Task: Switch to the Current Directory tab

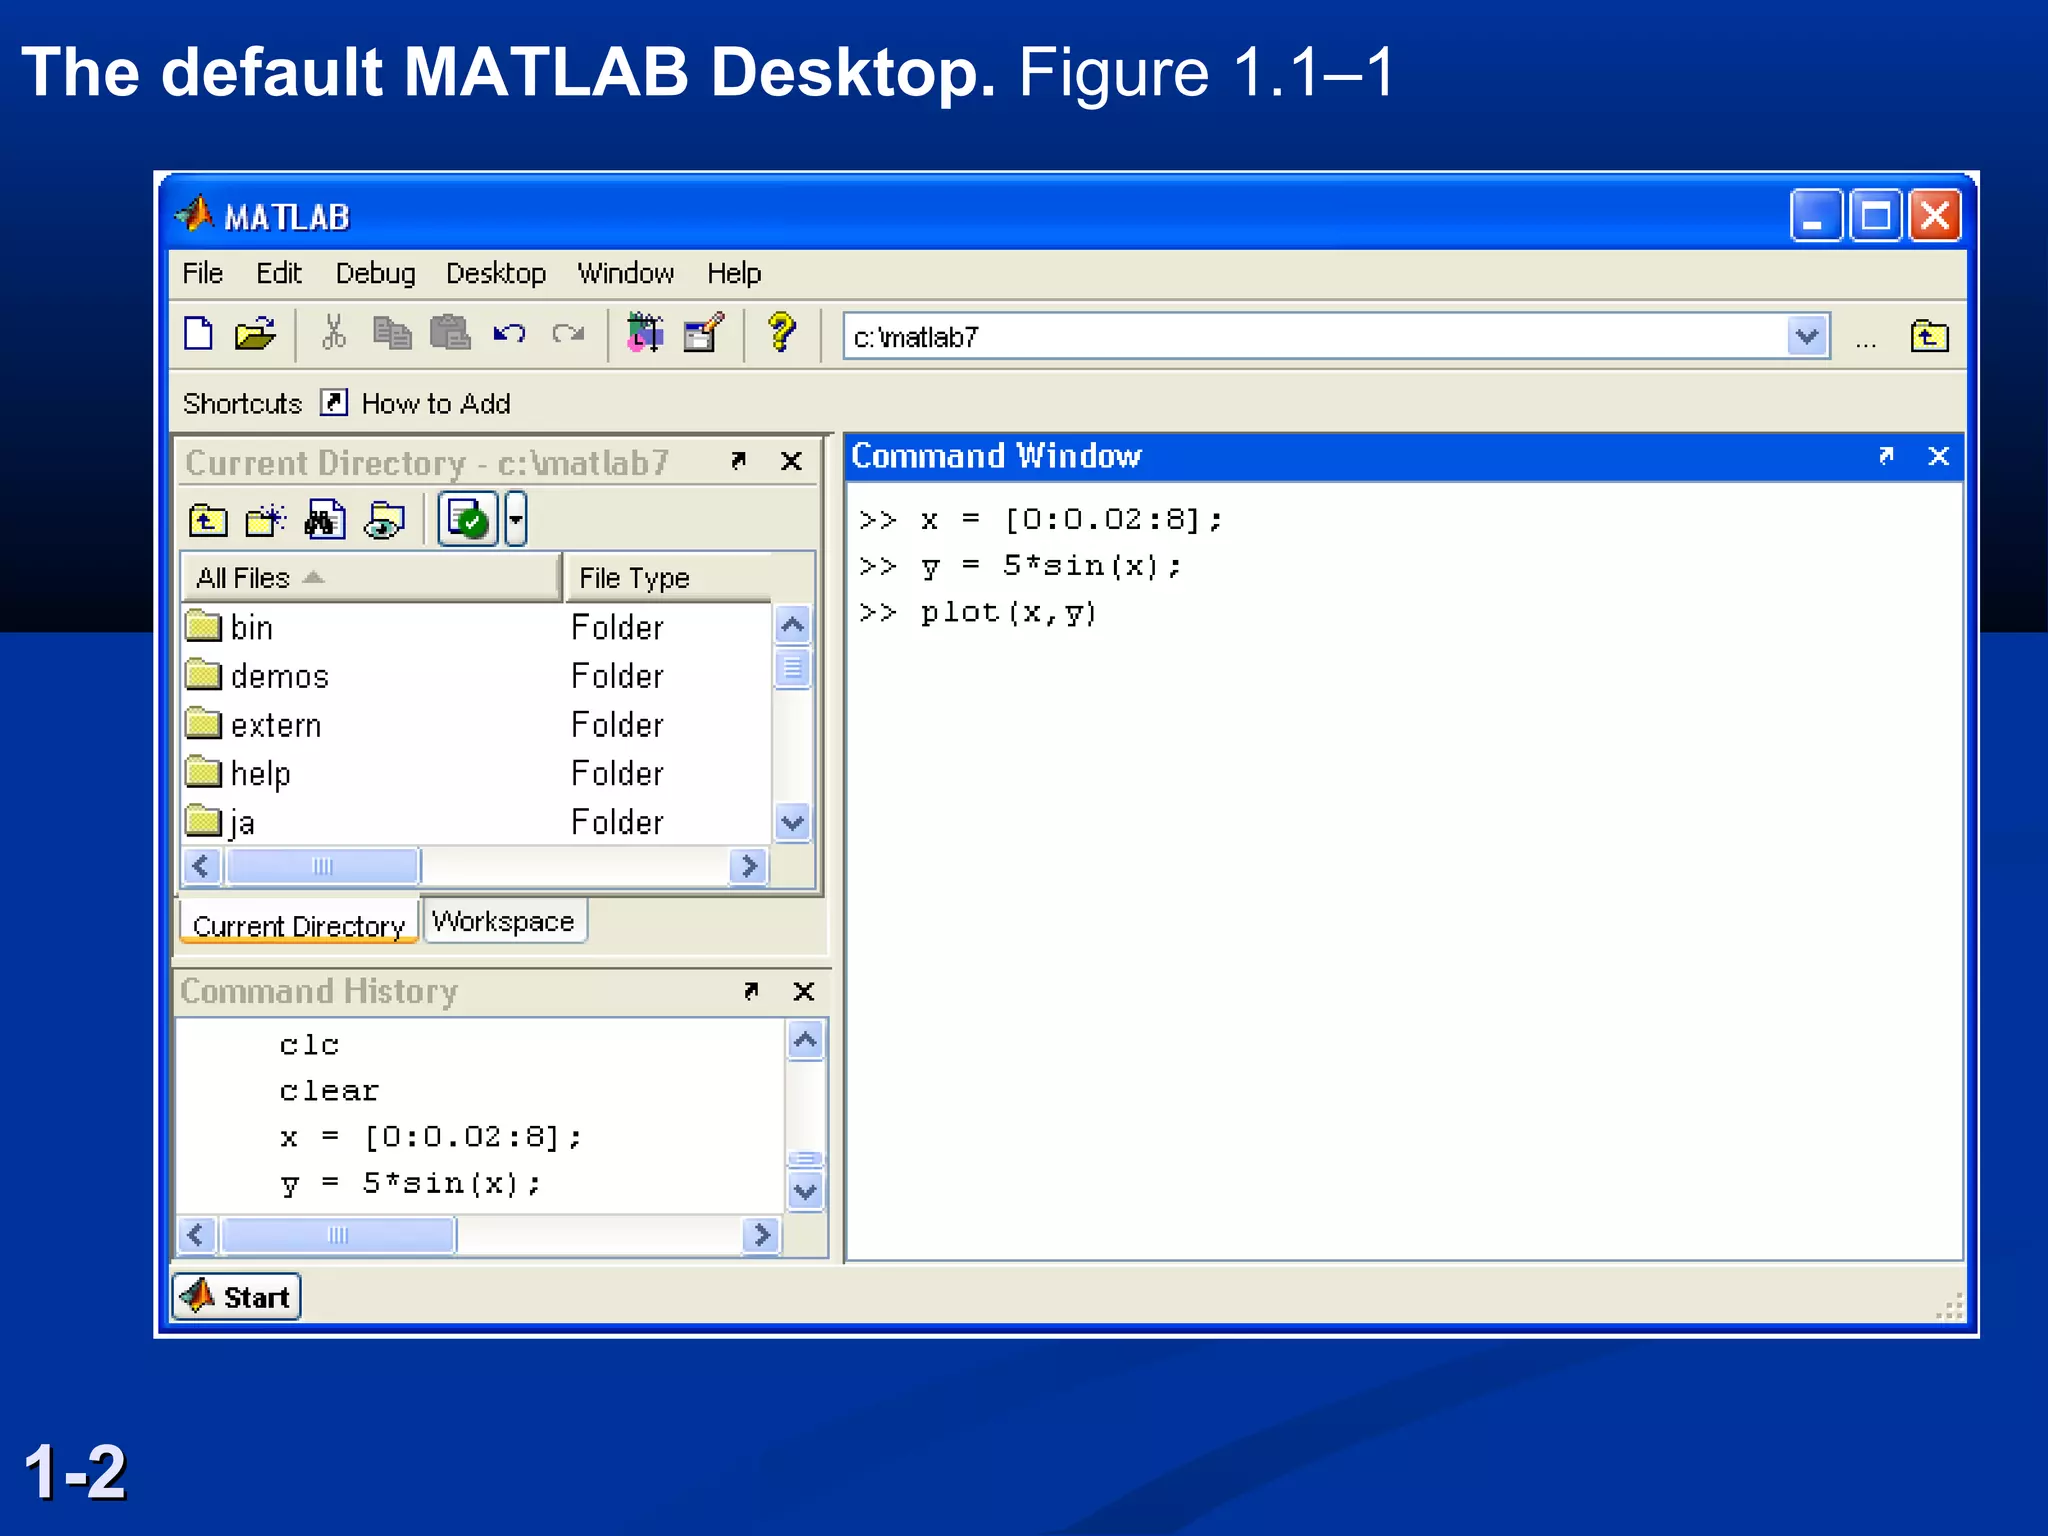Action: point(299,924)
